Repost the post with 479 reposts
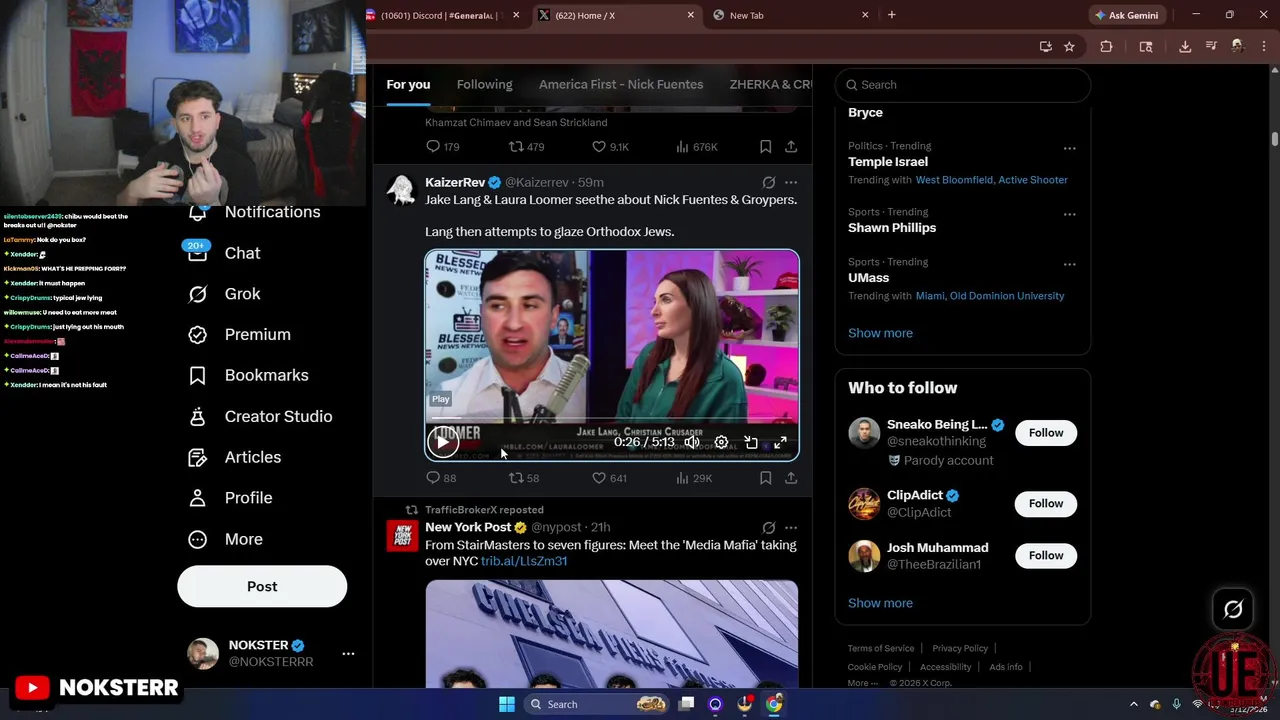This screenshot has width=1280, height=720. pyautogui.click(x=526, y=146)
